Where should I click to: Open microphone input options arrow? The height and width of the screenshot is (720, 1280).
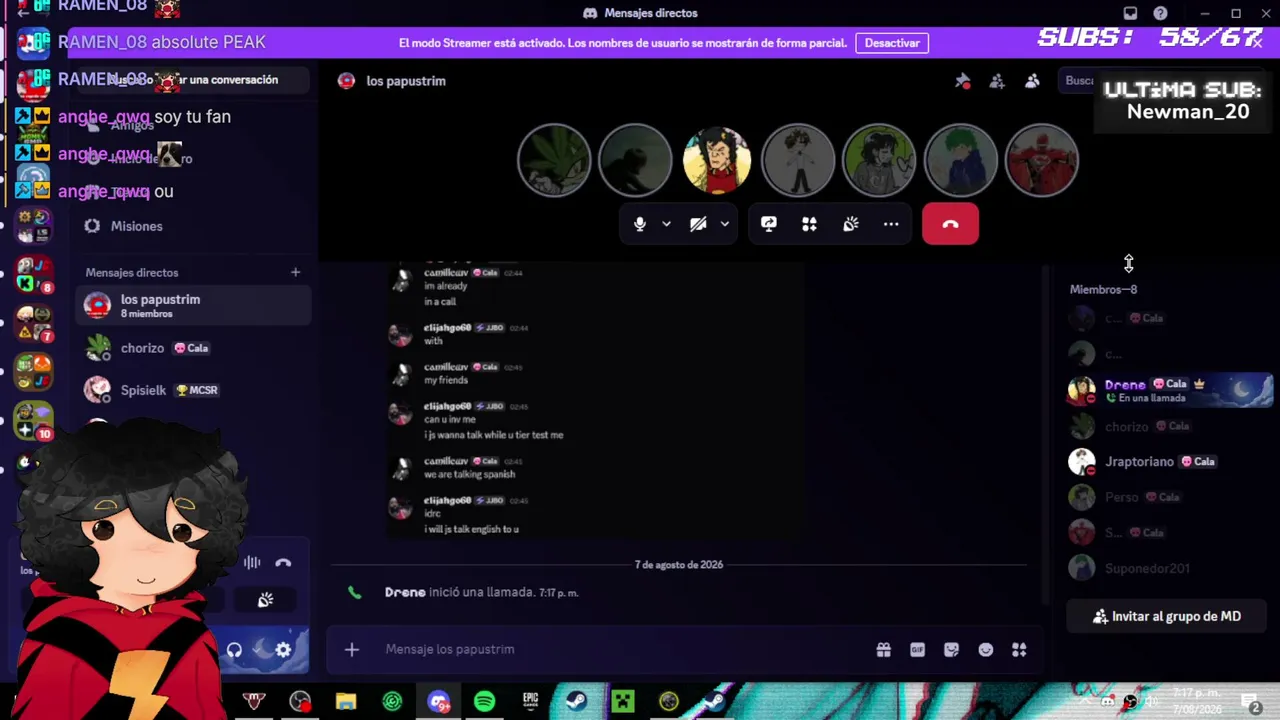666,224
